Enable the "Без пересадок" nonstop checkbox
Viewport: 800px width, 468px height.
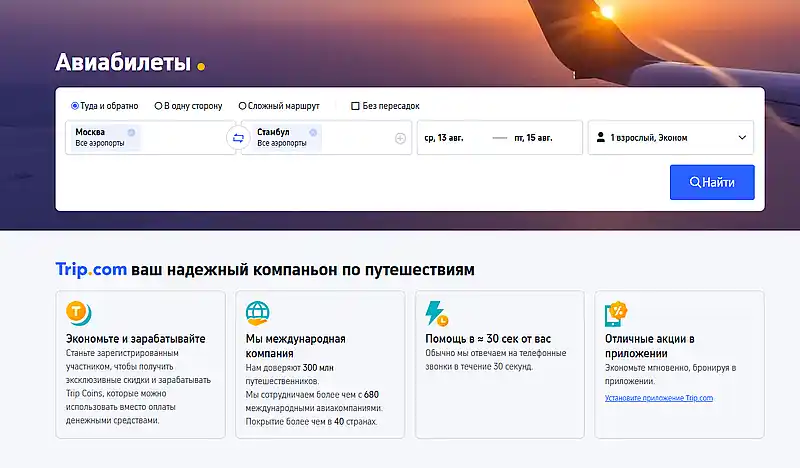[385, 106]
